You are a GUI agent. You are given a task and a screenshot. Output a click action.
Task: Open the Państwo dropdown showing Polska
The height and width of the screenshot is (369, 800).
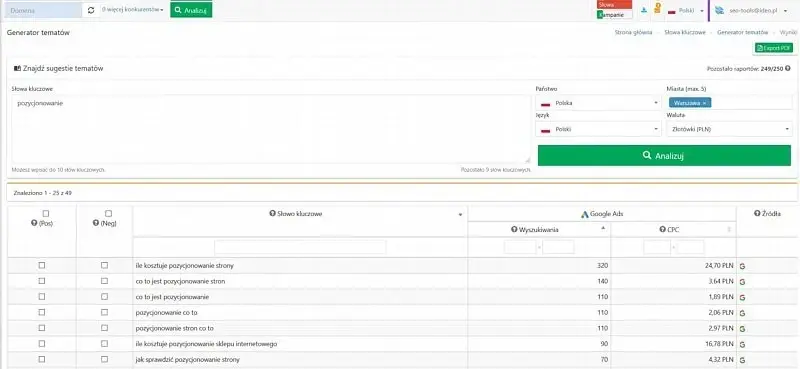(x=598, y=103)
